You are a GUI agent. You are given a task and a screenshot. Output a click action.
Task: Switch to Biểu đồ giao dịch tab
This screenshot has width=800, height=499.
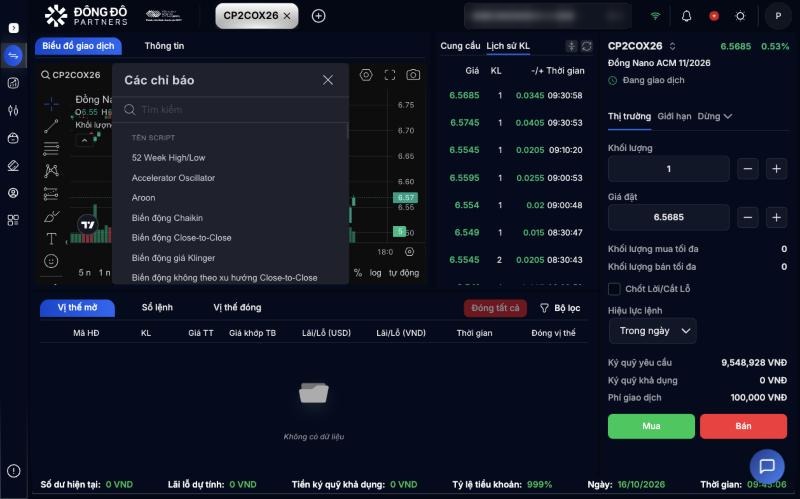[x=78, y=46]
